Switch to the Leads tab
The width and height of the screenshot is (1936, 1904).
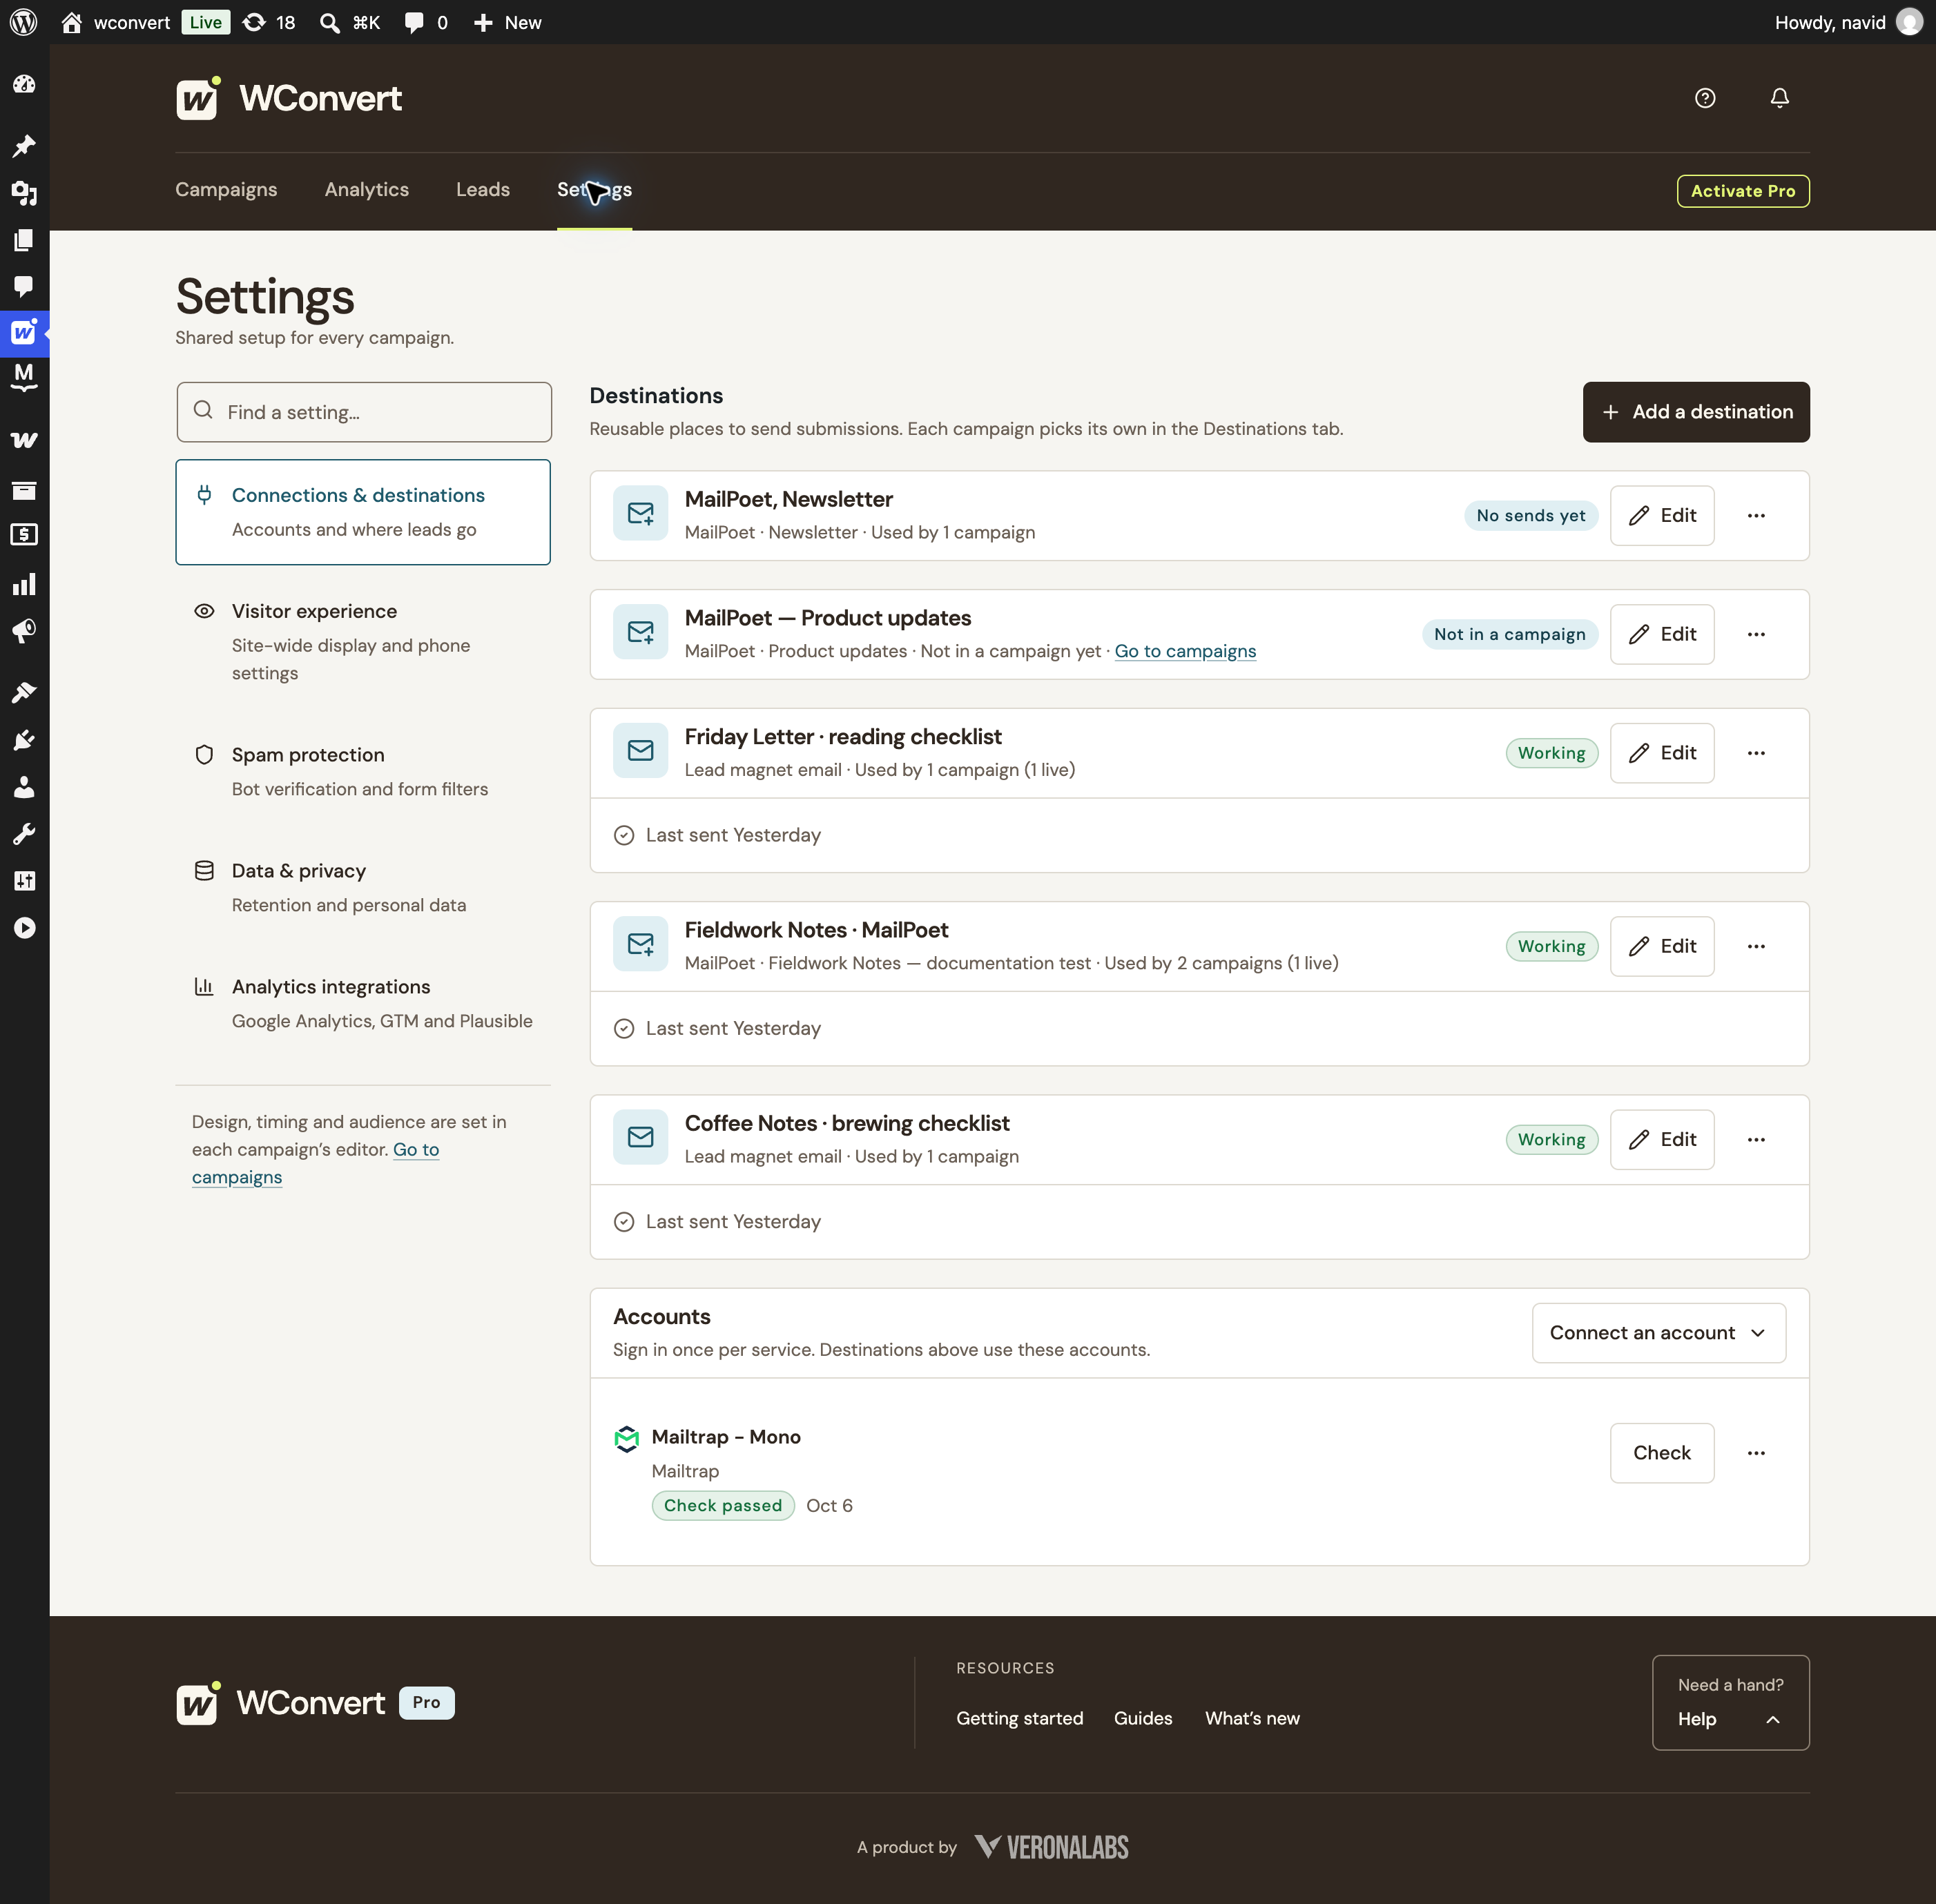coord(483,190)
